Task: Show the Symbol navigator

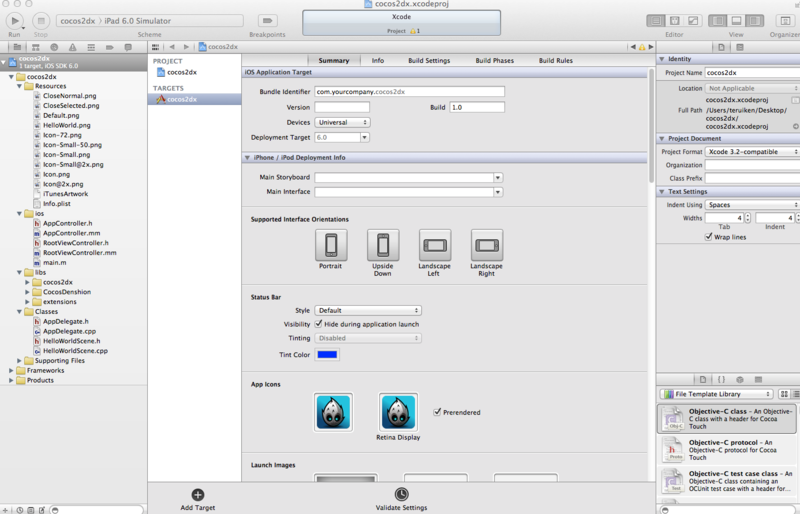Action: click(x=36, y=47)
